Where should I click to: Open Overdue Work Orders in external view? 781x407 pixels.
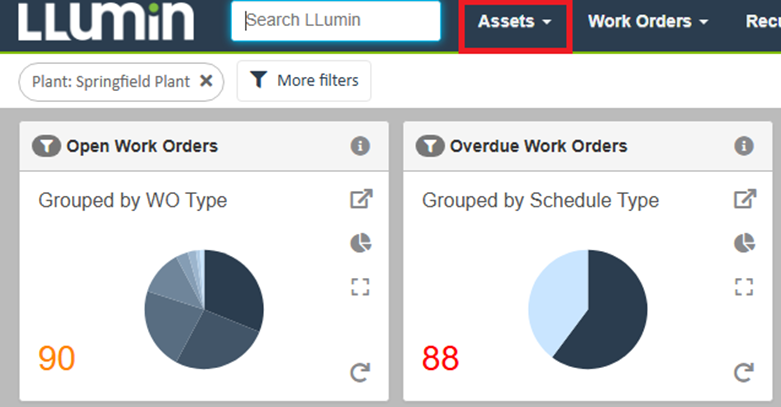744,199
